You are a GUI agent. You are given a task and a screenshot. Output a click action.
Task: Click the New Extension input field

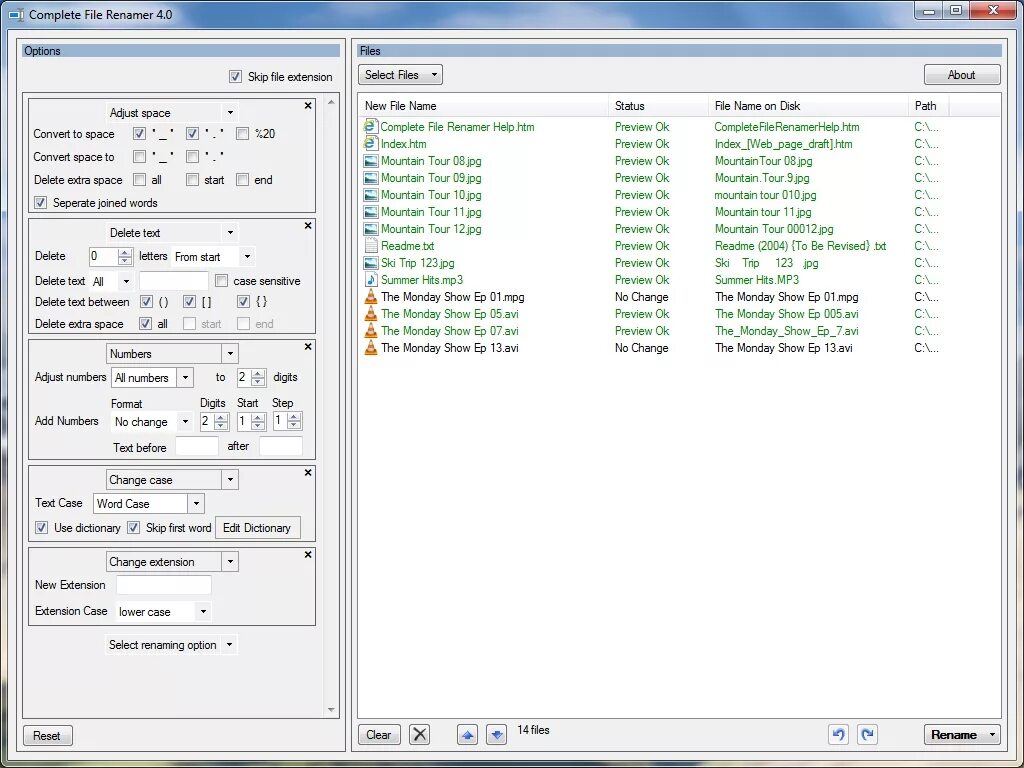[163, 584]
